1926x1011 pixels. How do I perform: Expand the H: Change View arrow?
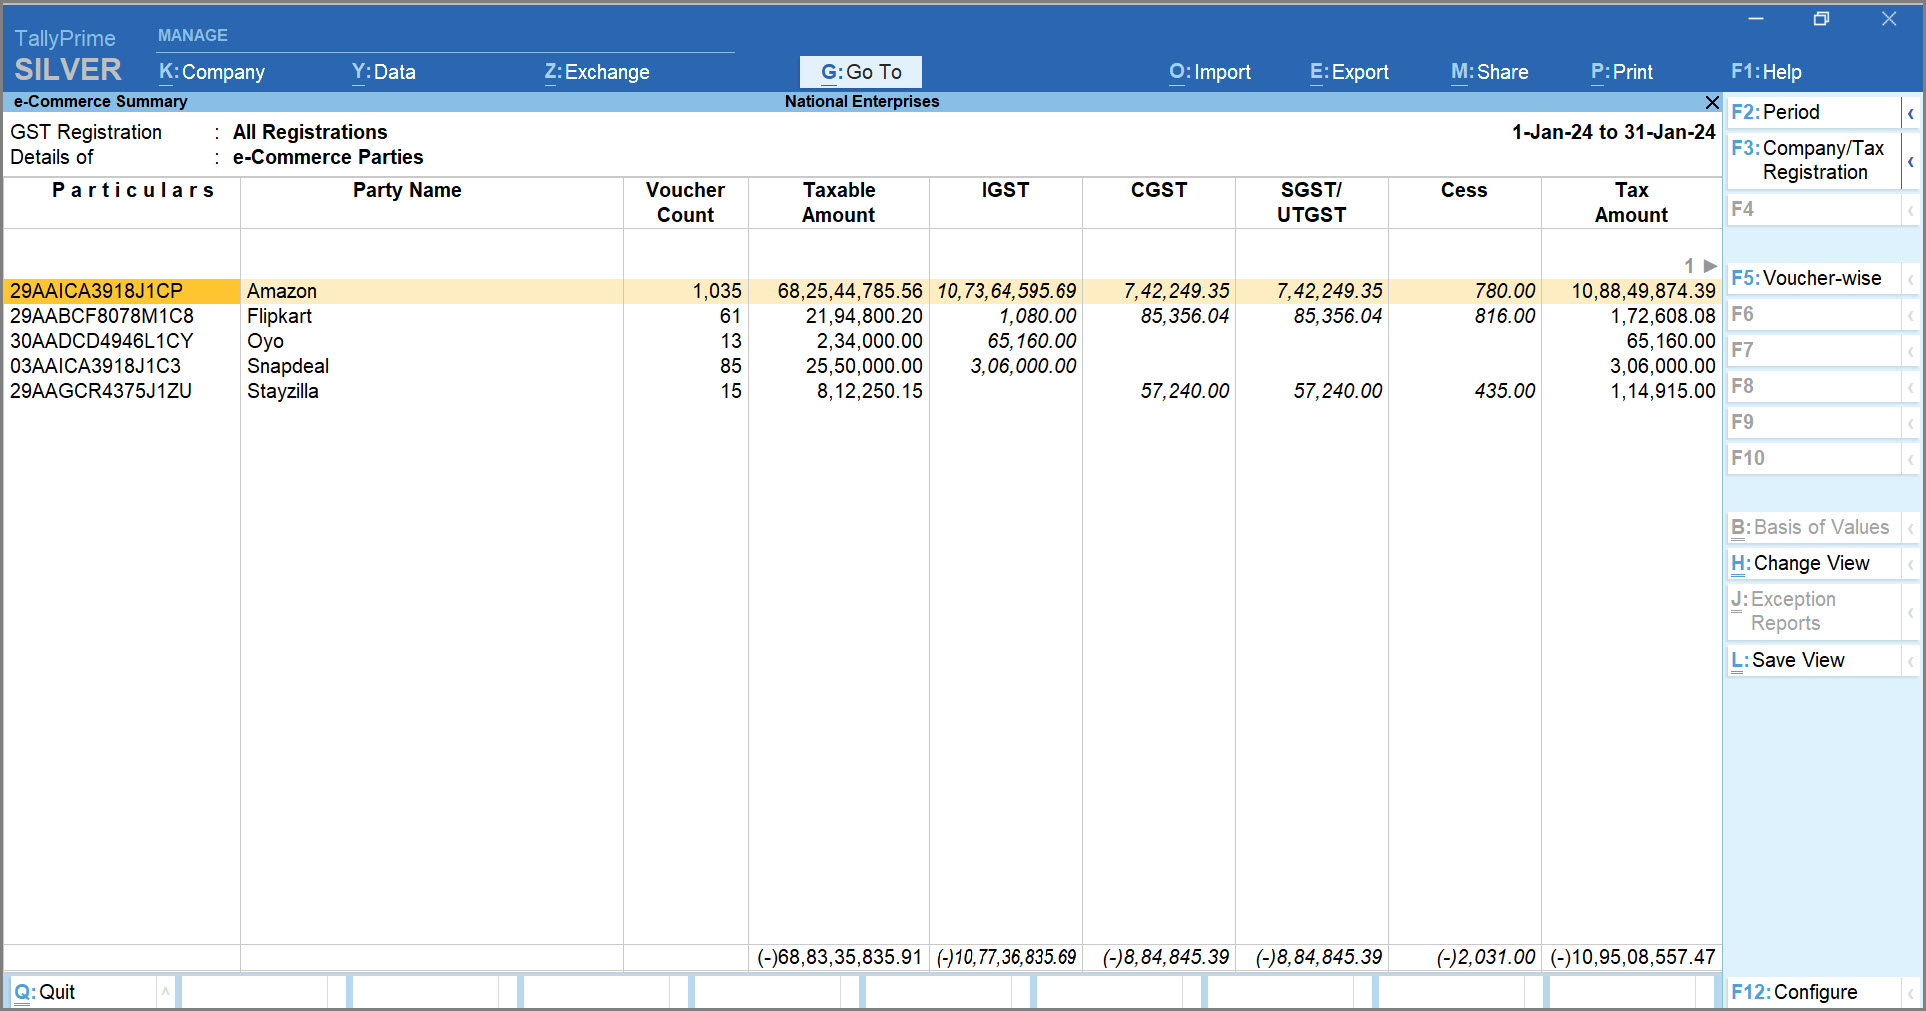click(1910, 564)
